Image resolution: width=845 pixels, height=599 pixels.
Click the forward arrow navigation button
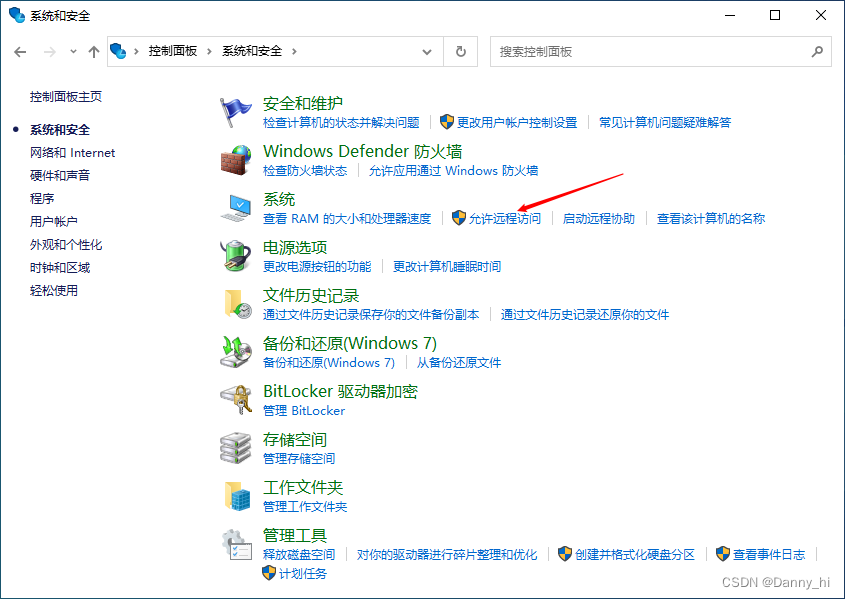[x=50, y=52]
